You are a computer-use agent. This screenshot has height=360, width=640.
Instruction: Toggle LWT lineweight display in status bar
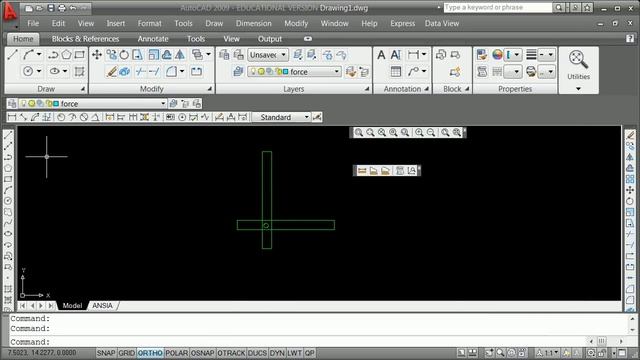point(294,353)
